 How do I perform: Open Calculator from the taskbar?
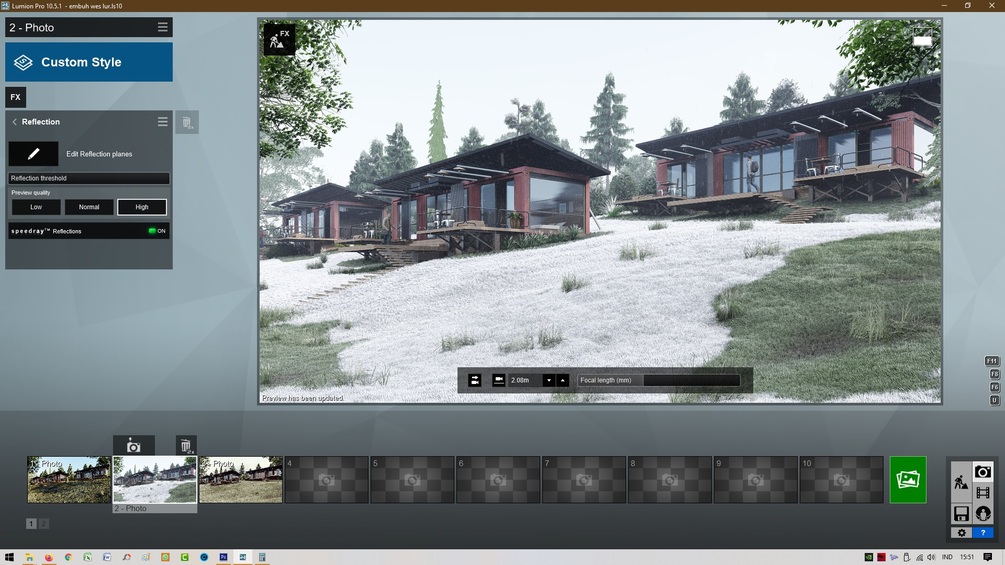point(262,557)
